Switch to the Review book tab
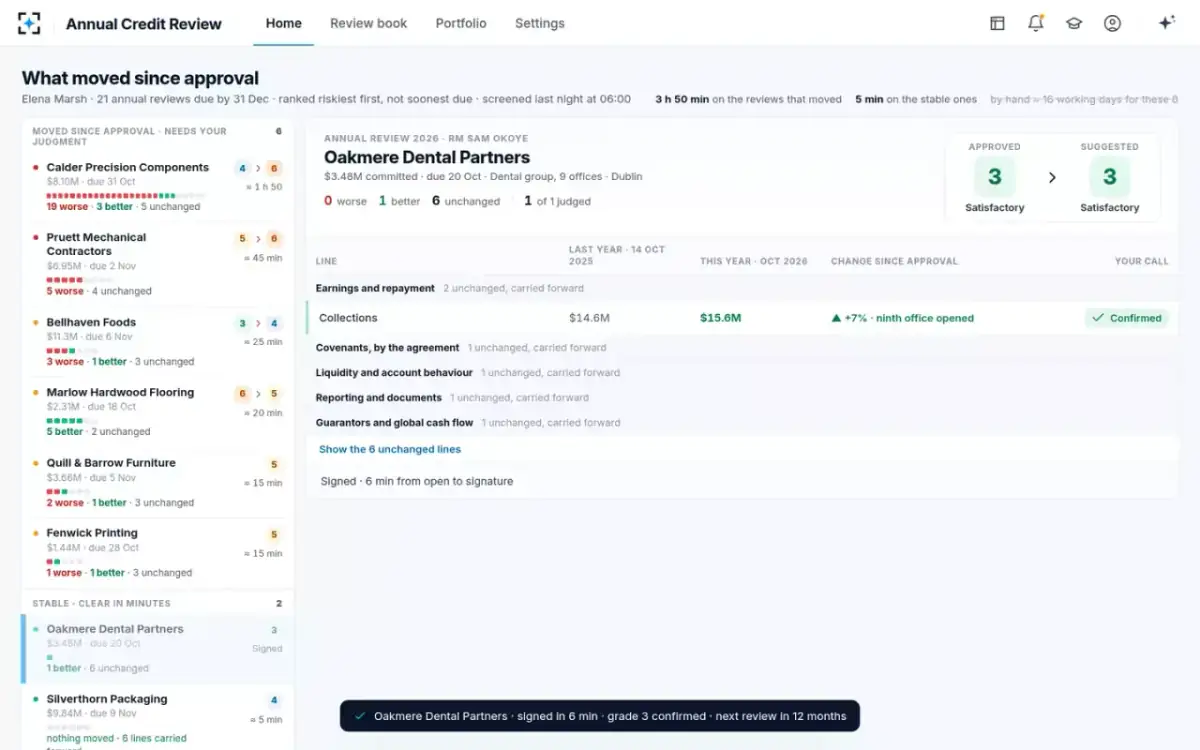Image resolution: width=1200 pixels, height=750 pixels. point(369,23)
